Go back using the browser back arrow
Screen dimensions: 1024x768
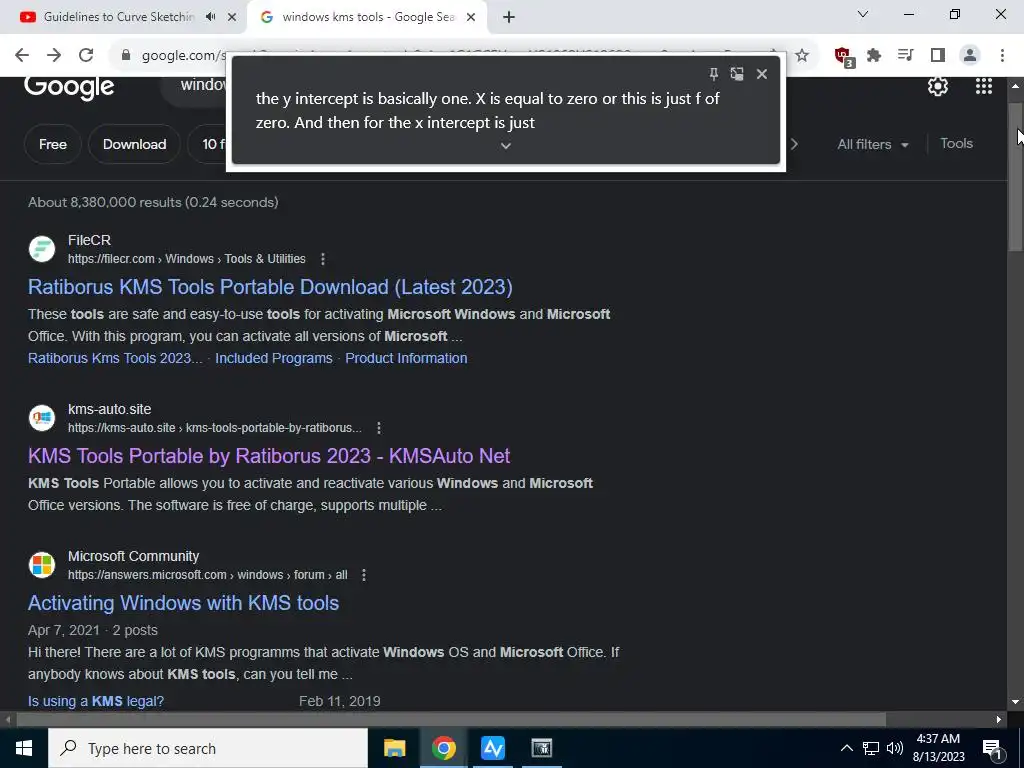pyautogui.click(x=22, y=56)
